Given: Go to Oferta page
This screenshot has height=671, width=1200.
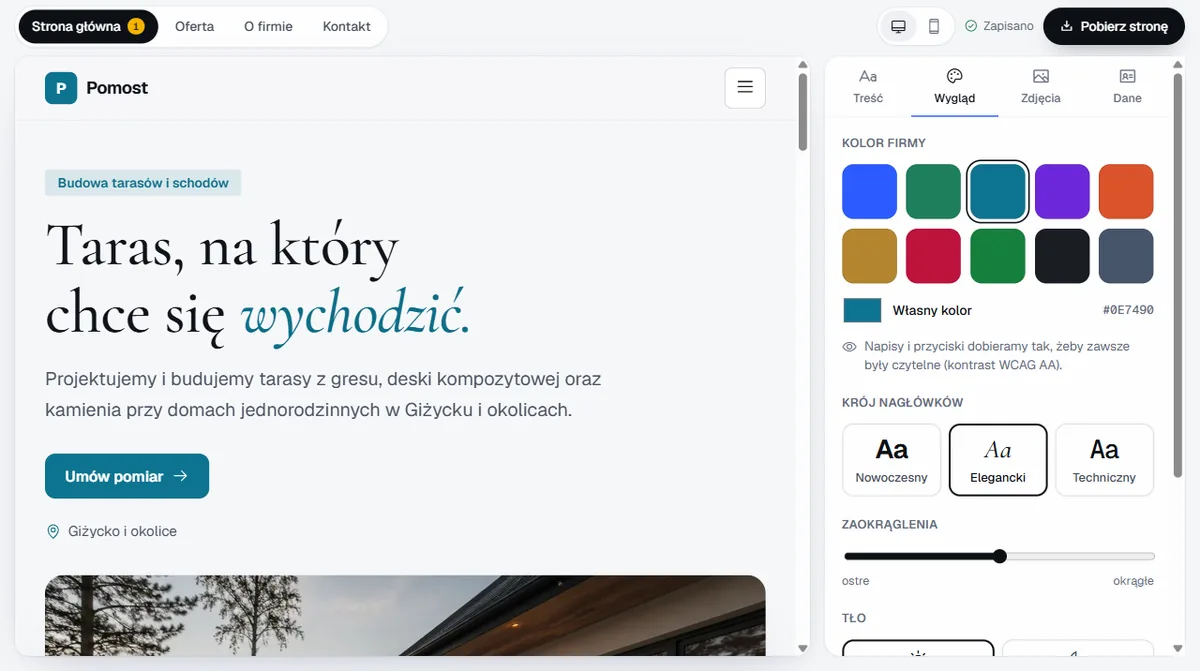Looking at the screenshot, I should click(194, 26).
